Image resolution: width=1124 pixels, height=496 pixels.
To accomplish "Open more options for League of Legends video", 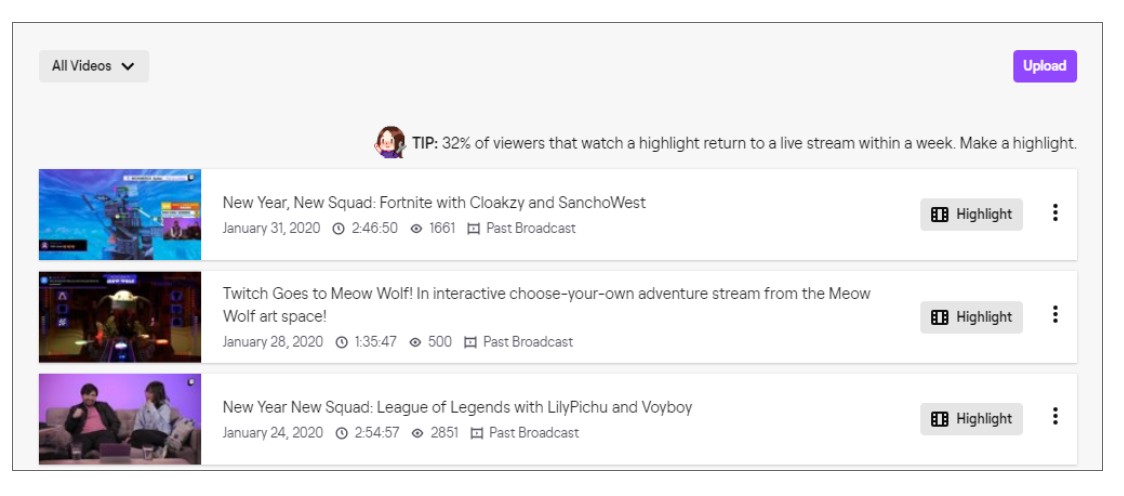I will 1054,416.
